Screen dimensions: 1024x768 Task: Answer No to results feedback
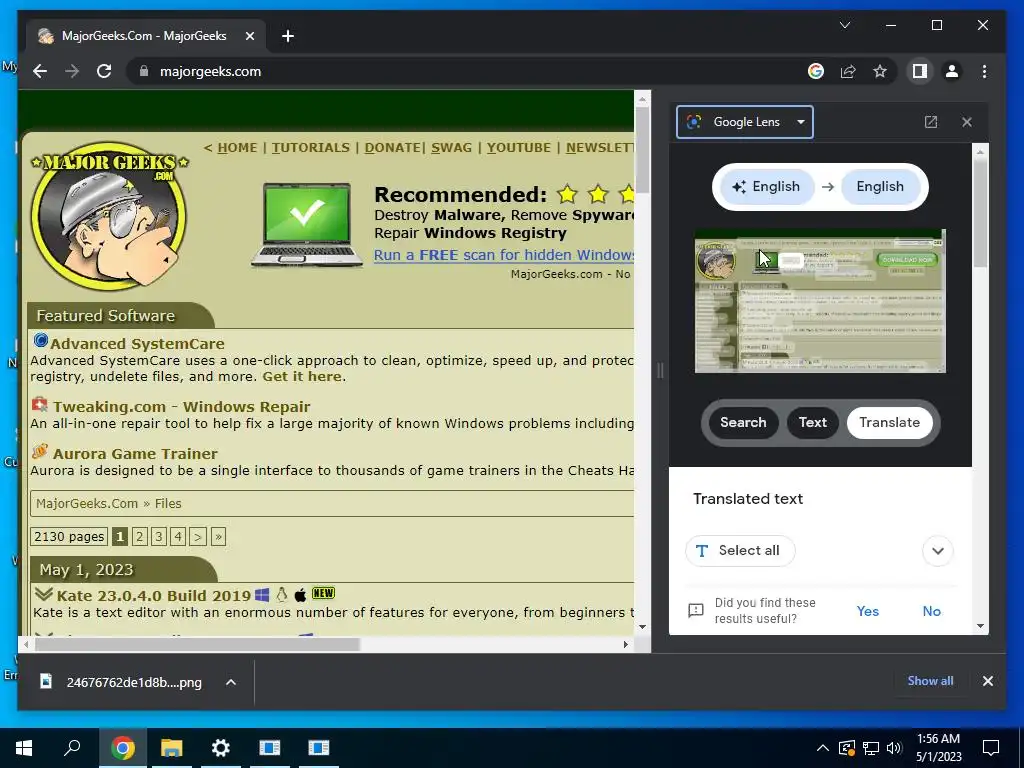[x=931, y=611]
